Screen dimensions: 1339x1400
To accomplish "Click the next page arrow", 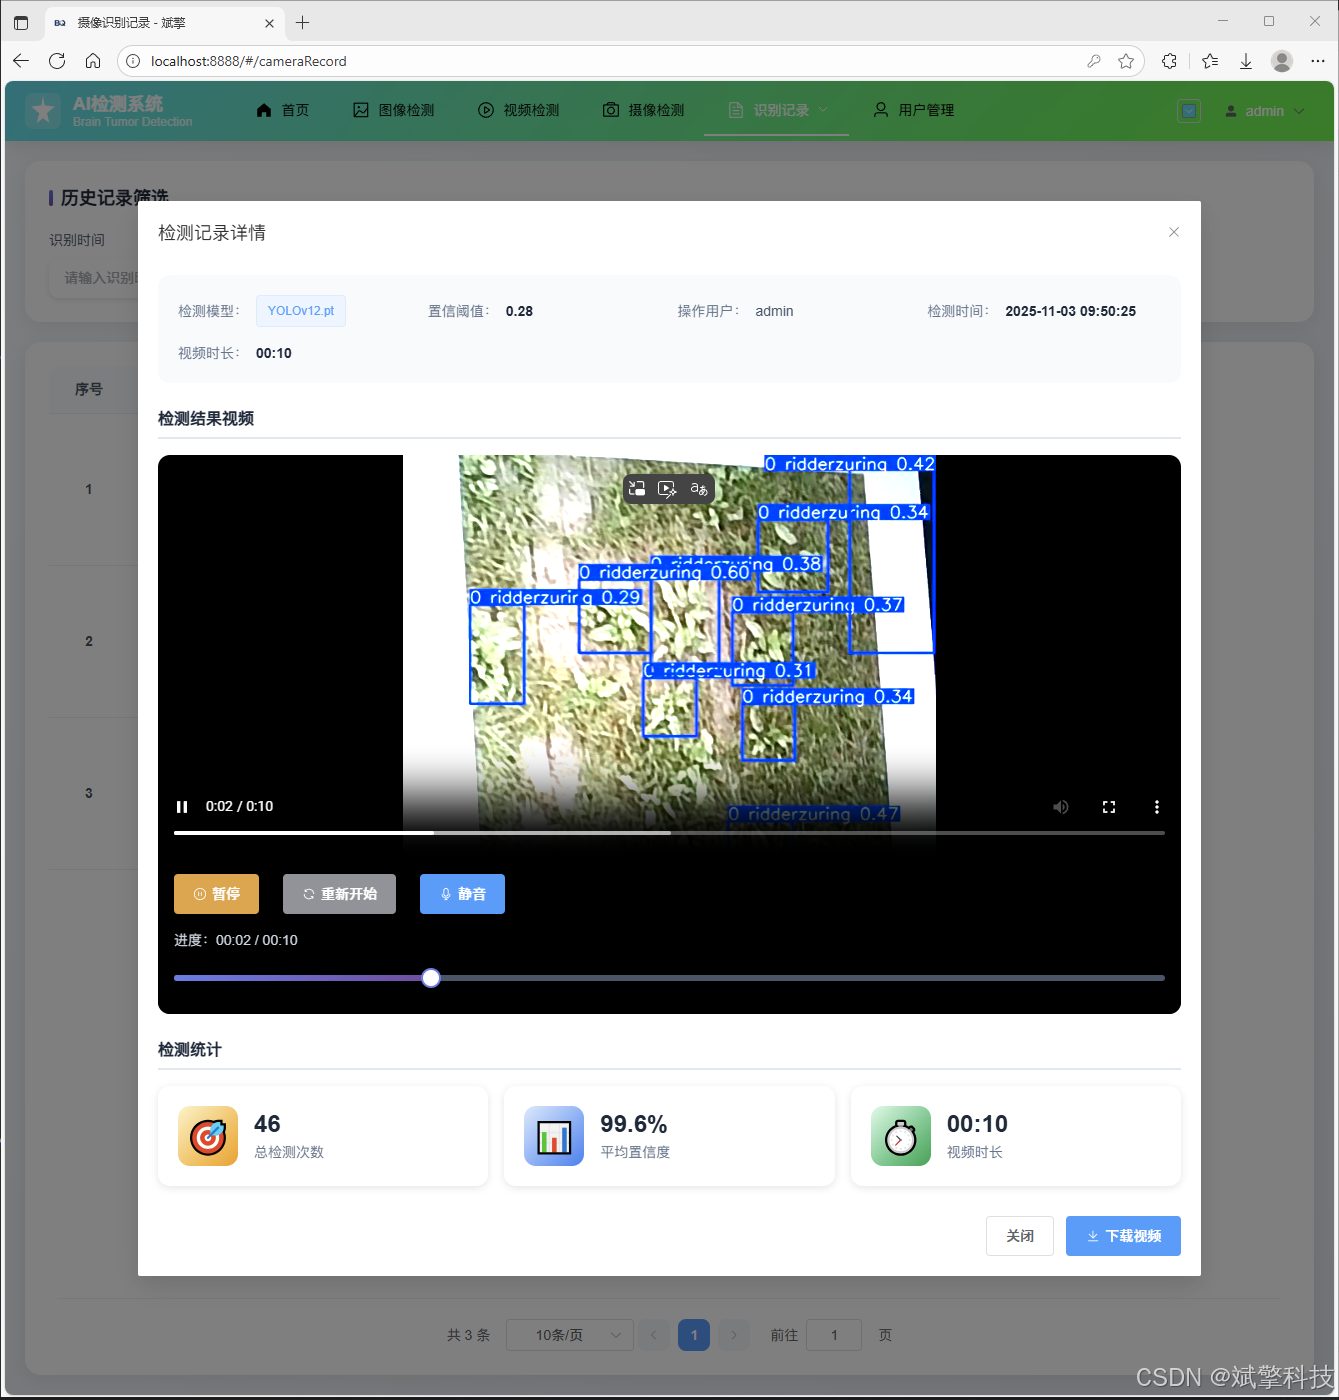I will point(734,1335).
